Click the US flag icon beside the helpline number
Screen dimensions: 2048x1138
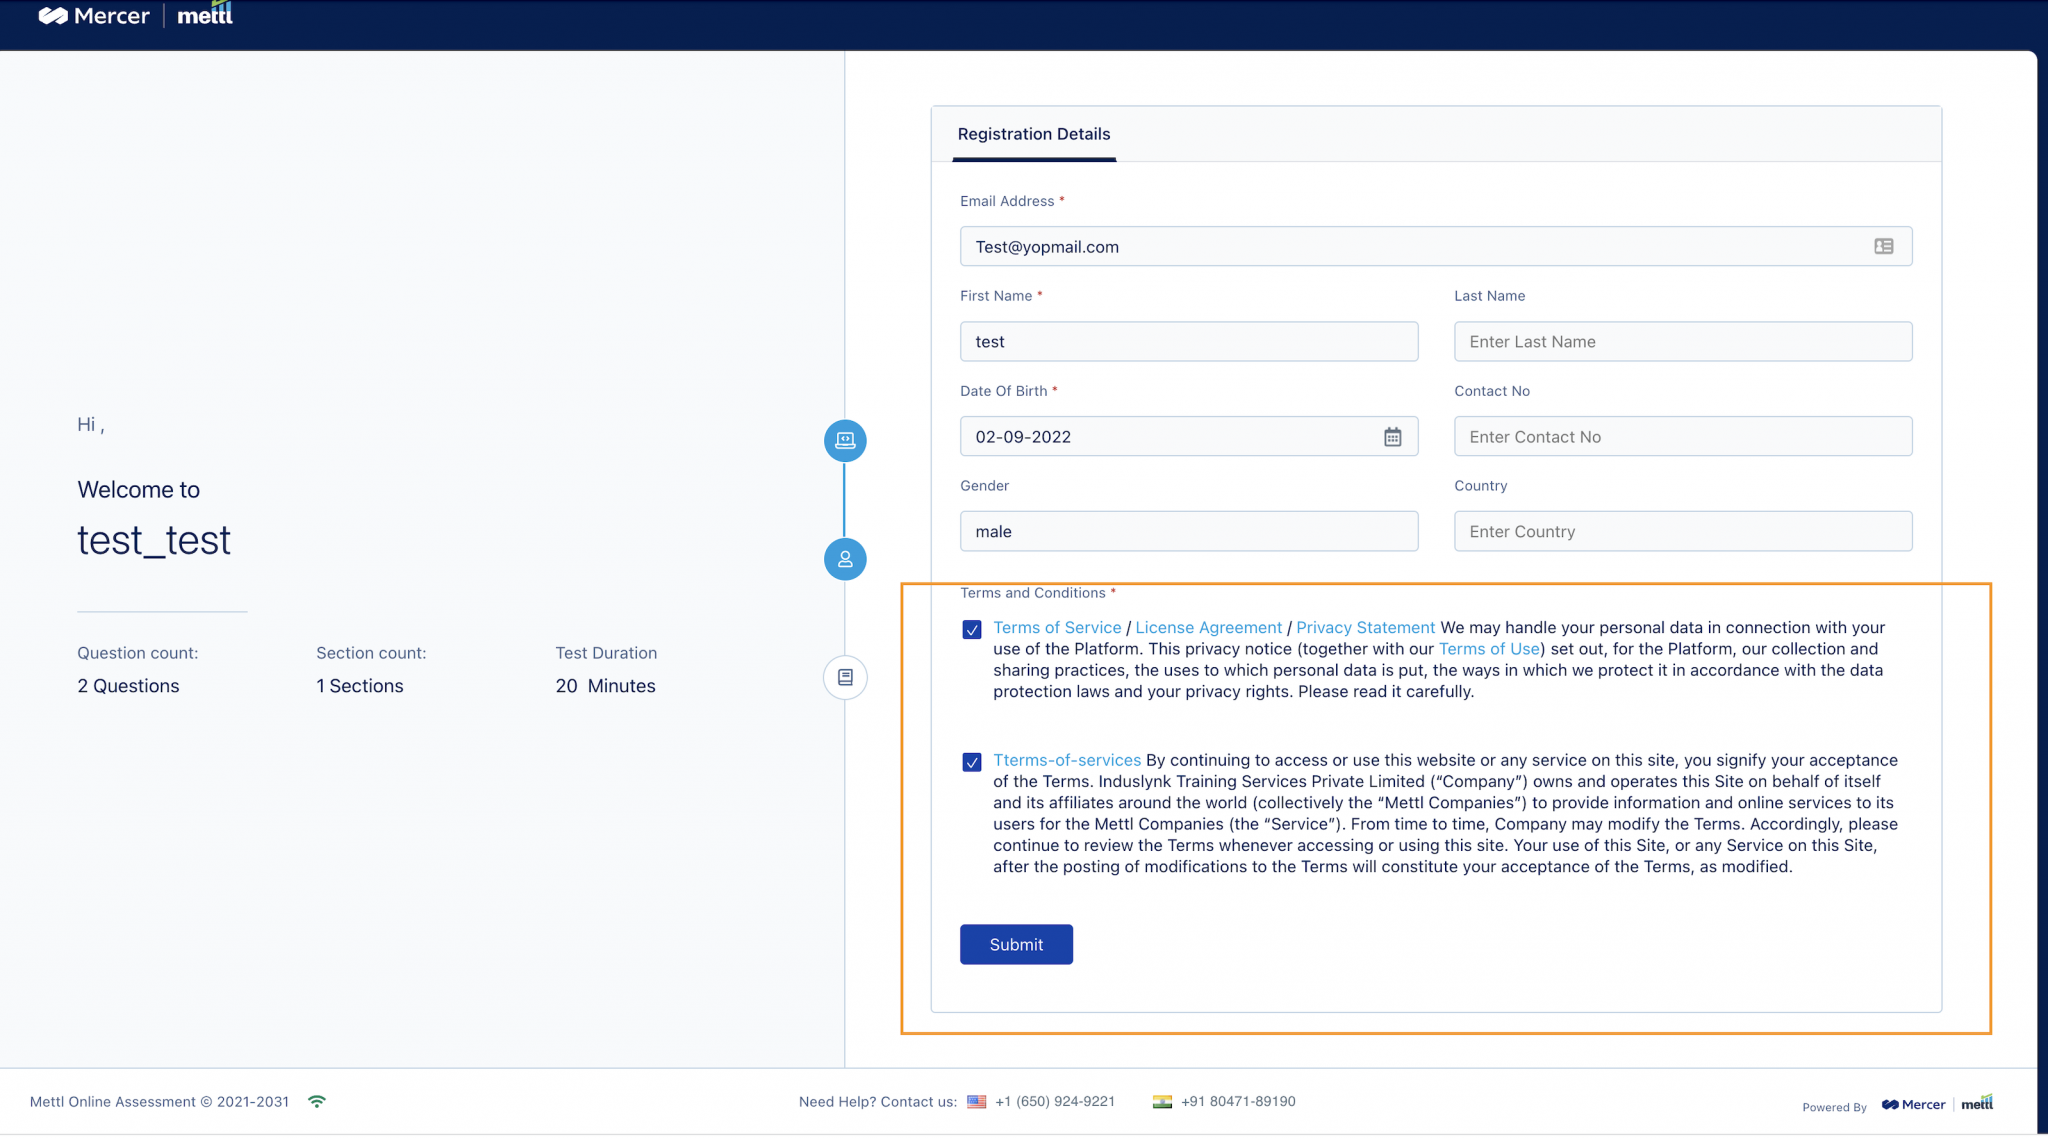click(975, 1101)
